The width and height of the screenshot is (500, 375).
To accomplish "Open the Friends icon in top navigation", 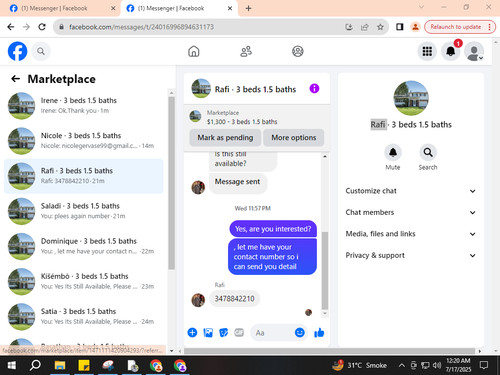I will click(246, 51).
